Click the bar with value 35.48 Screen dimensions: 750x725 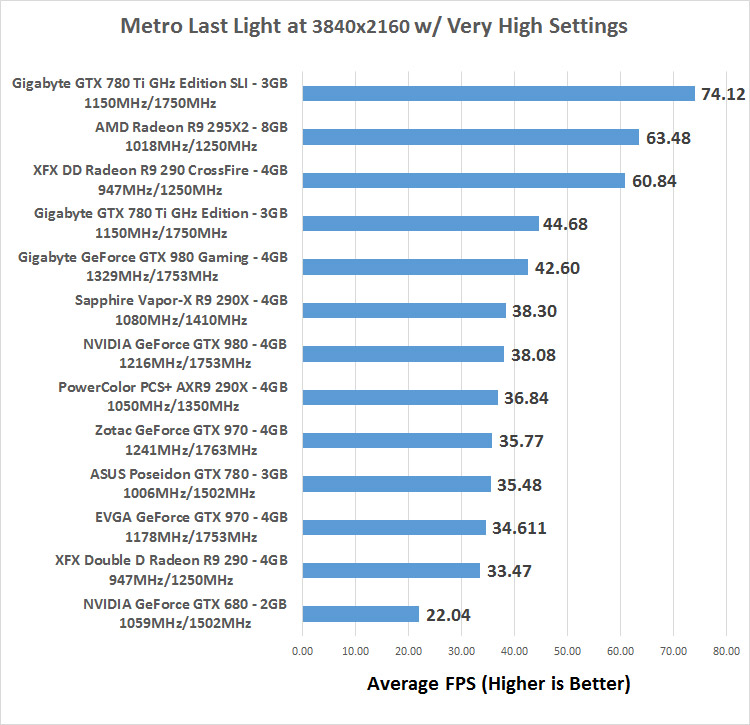point(397,484)
